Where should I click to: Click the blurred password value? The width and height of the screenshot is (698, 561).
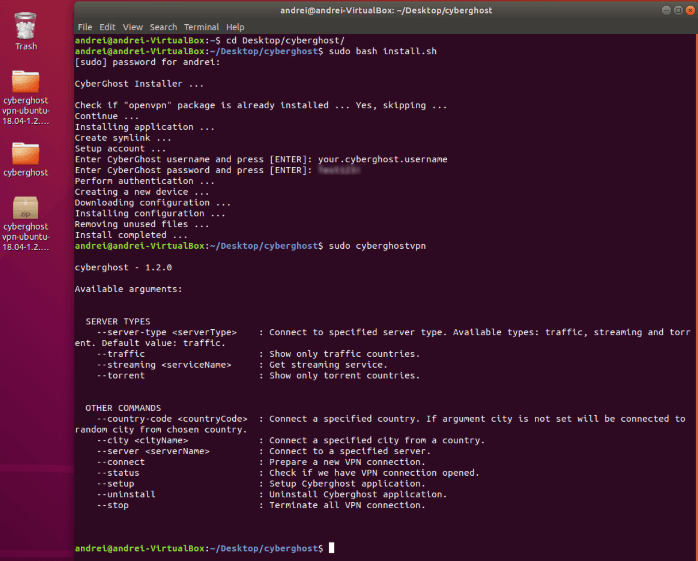click(339, 170)
